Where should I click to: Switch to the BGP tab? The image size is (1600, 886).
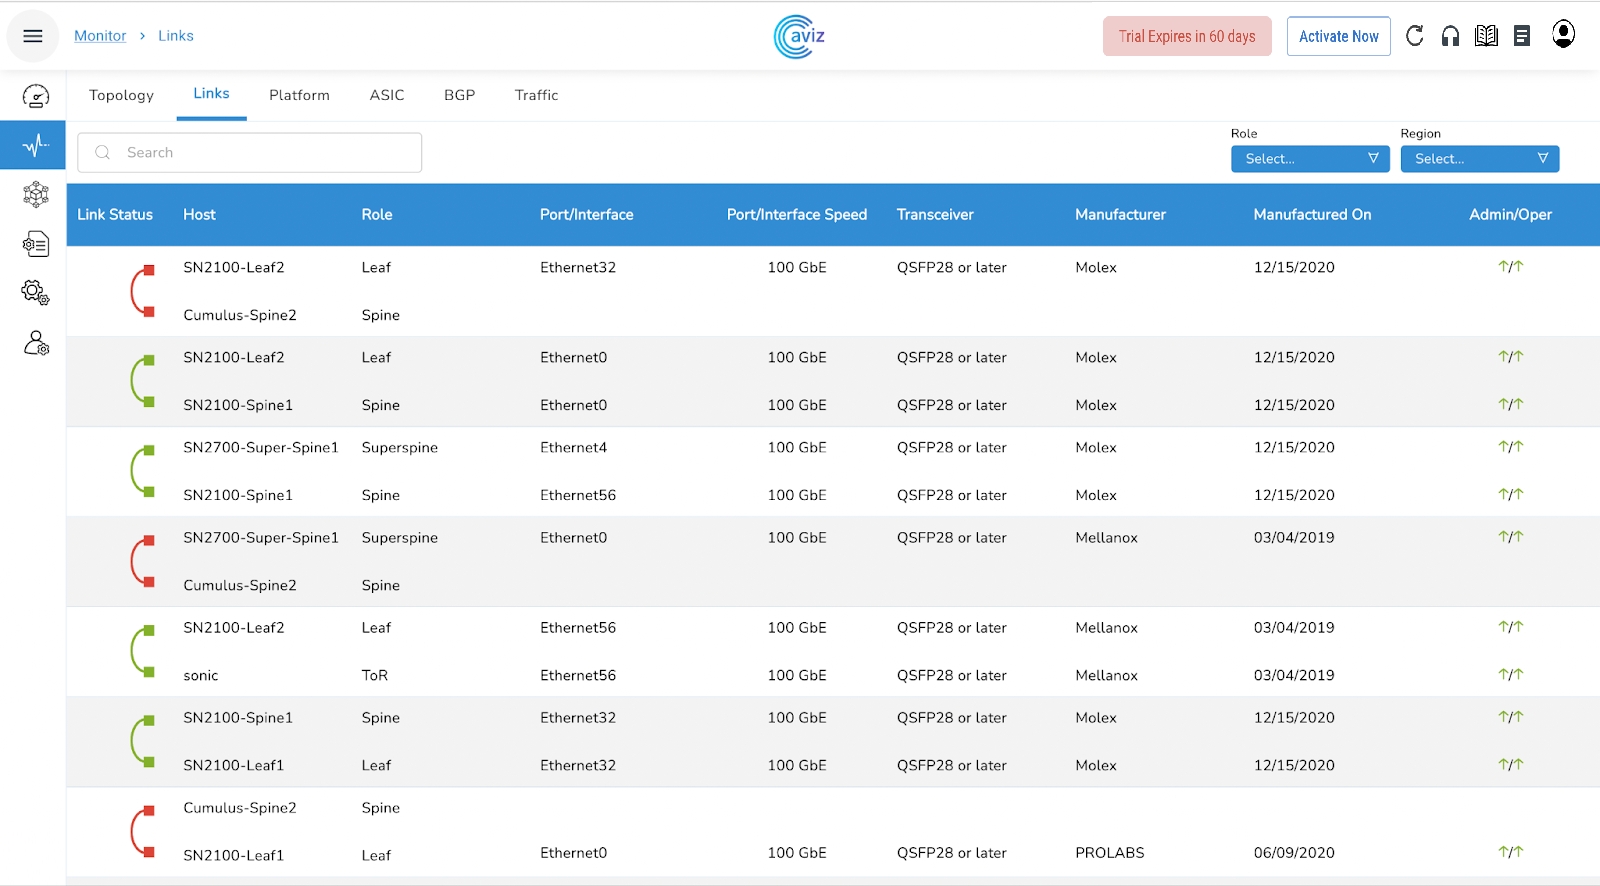click(459, 95)
